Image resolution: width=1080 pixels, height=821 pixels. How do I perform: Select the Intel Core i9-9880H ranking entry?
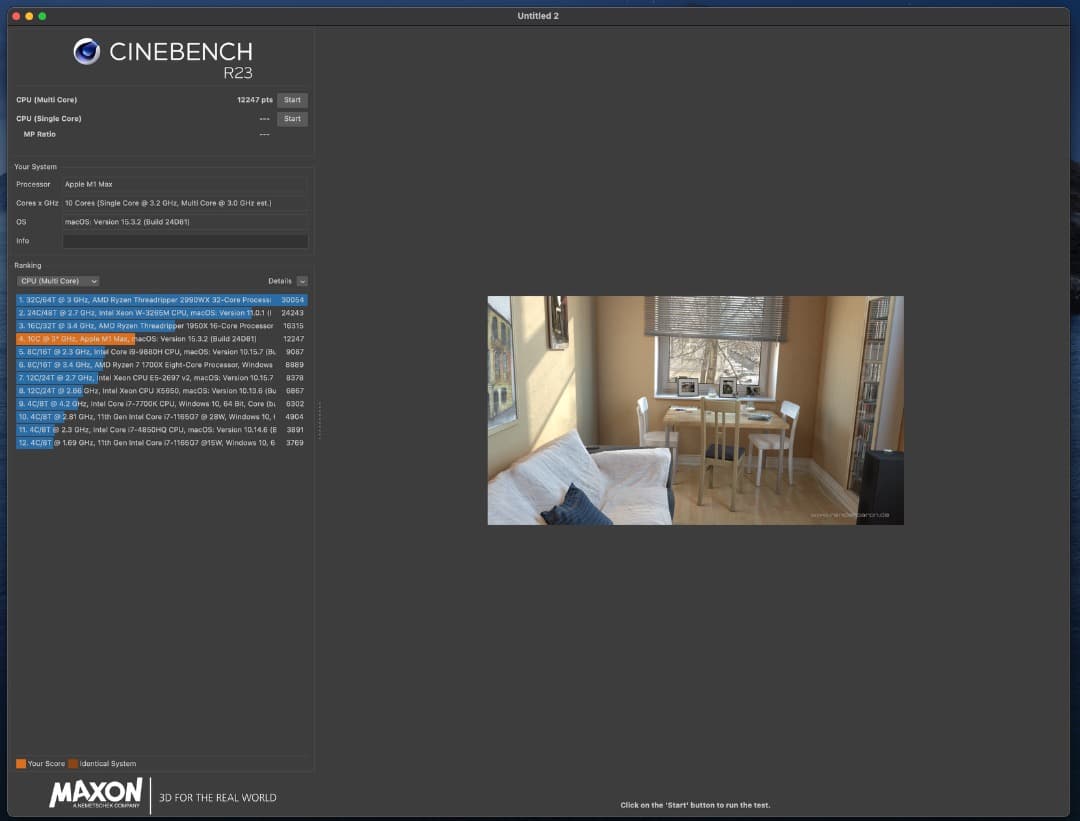(160, 352)
